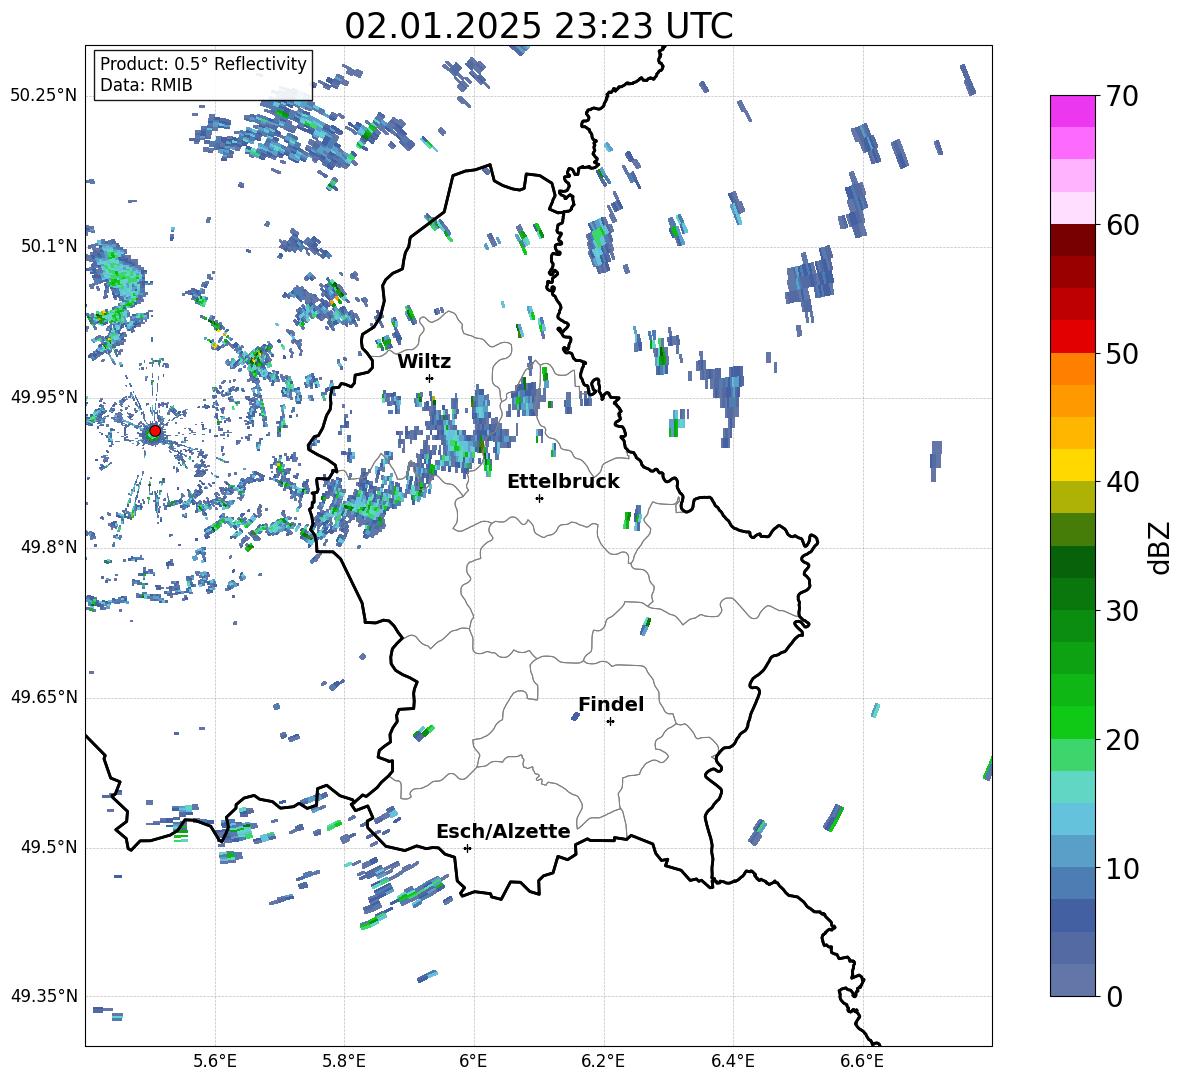Click longitude label 6.4°E
This screenshot has height=1081, width=1184.
pyautogui.click(x=732, y=1061)
